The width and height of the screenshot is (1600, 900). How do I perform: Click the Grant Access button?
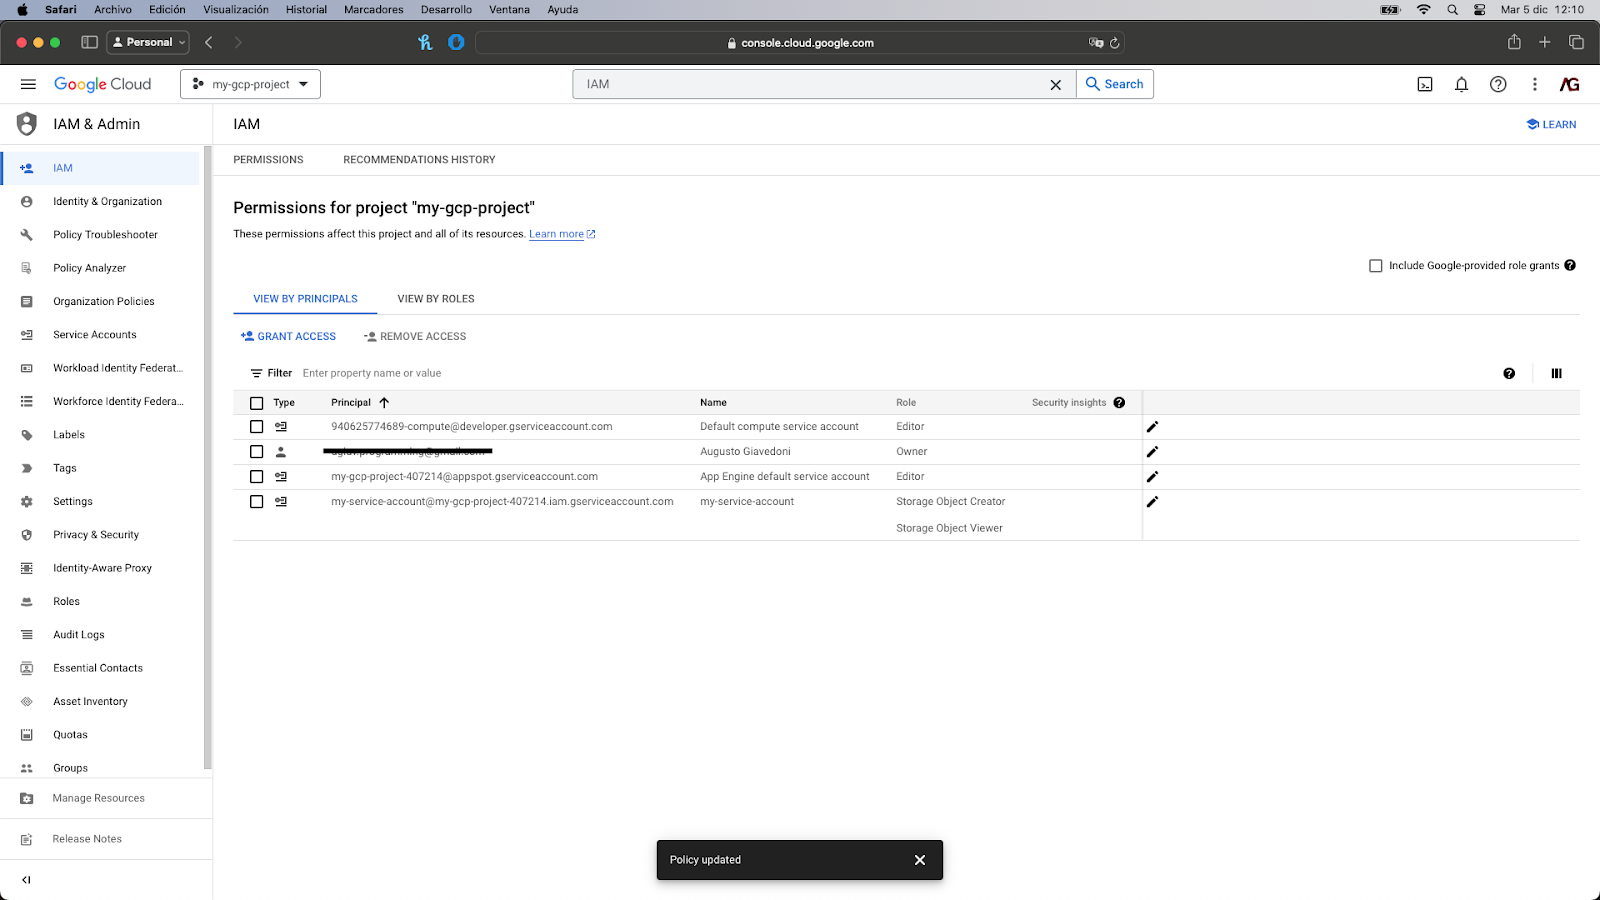pyautogui.click(x=288, y=337)
